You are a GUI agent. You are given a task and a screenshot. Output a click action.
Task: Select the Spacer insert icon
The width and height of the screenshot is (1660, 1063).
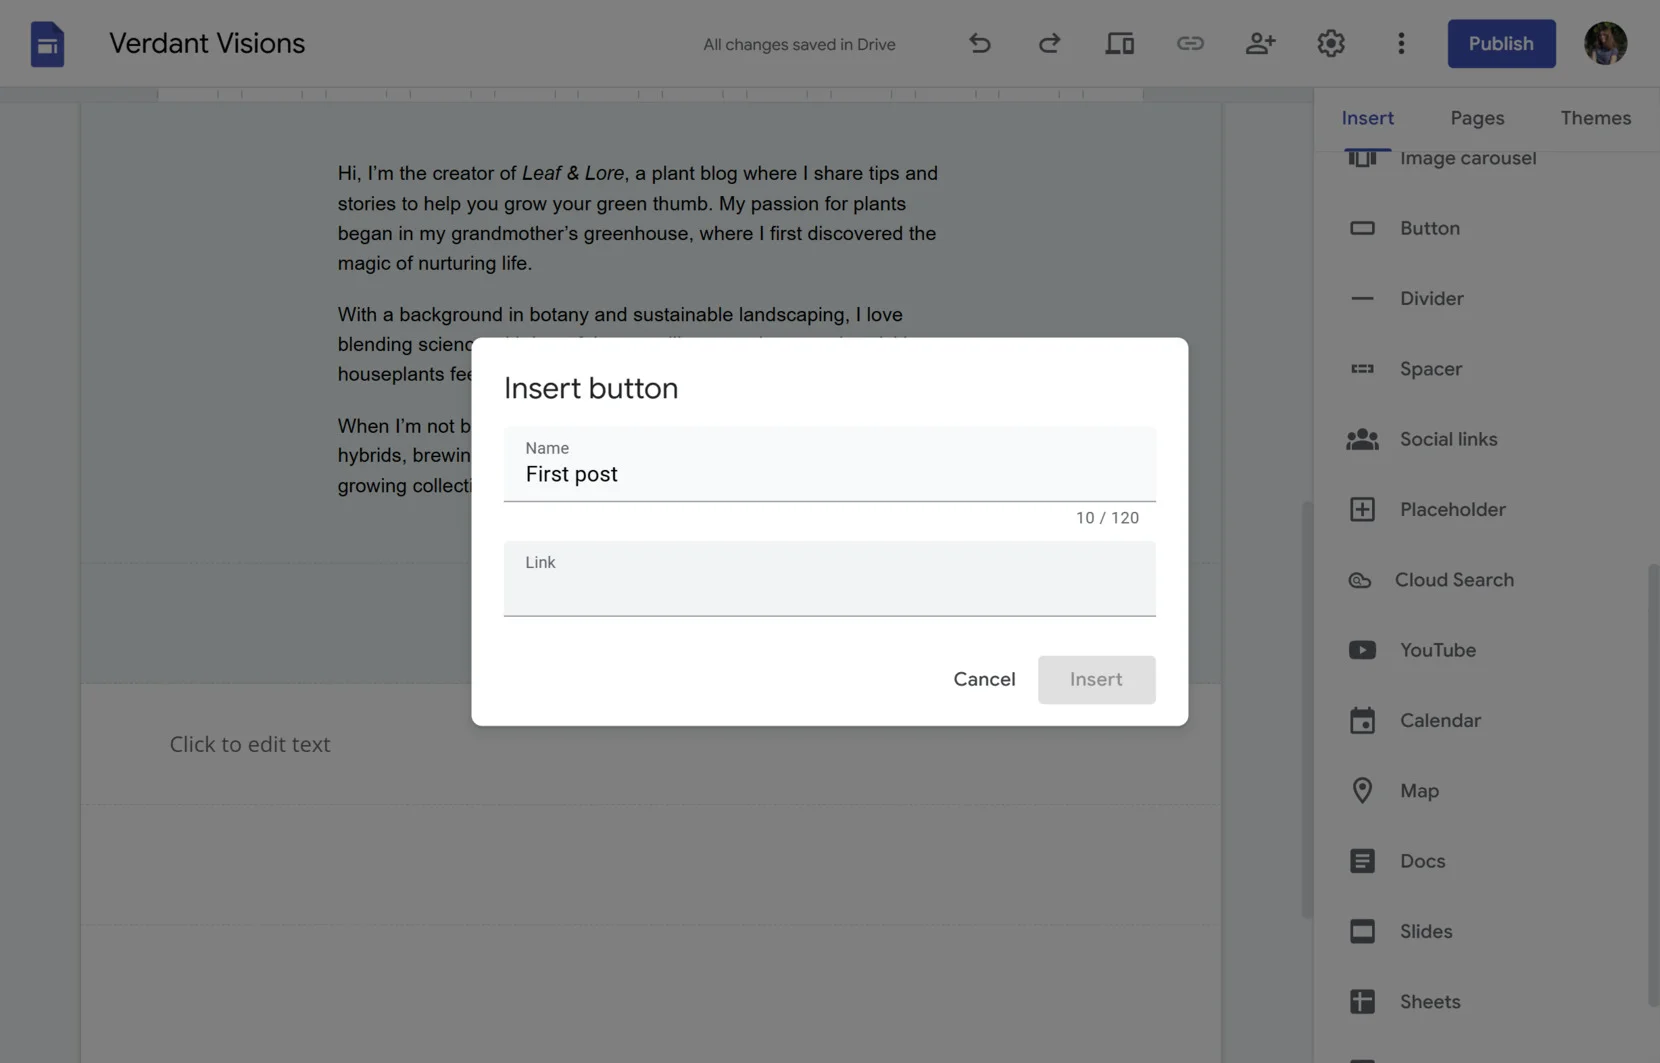[x=1362, y=368]
